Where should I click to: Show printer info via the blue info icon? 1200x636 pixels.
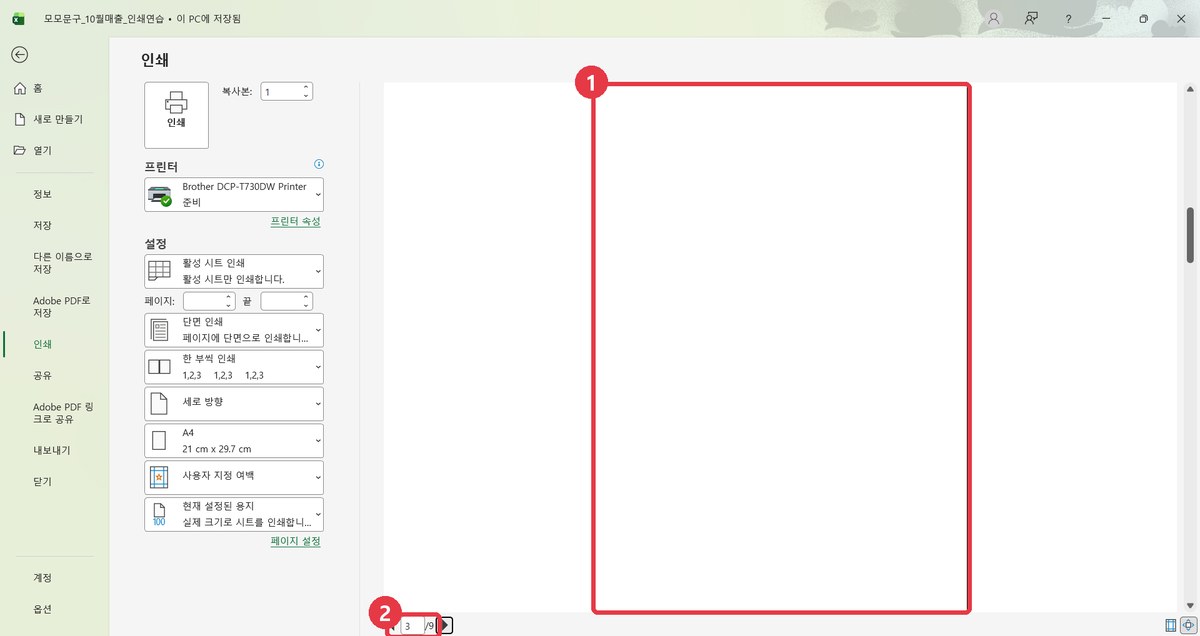319,164
